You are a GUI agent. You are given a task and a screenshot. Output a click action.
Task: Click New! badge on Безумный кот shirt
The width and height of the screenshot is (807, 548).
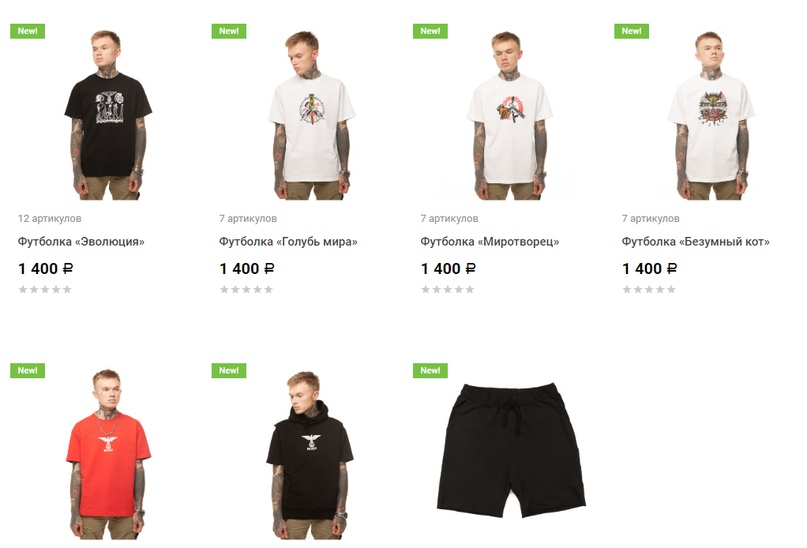[x=631, y=31]
